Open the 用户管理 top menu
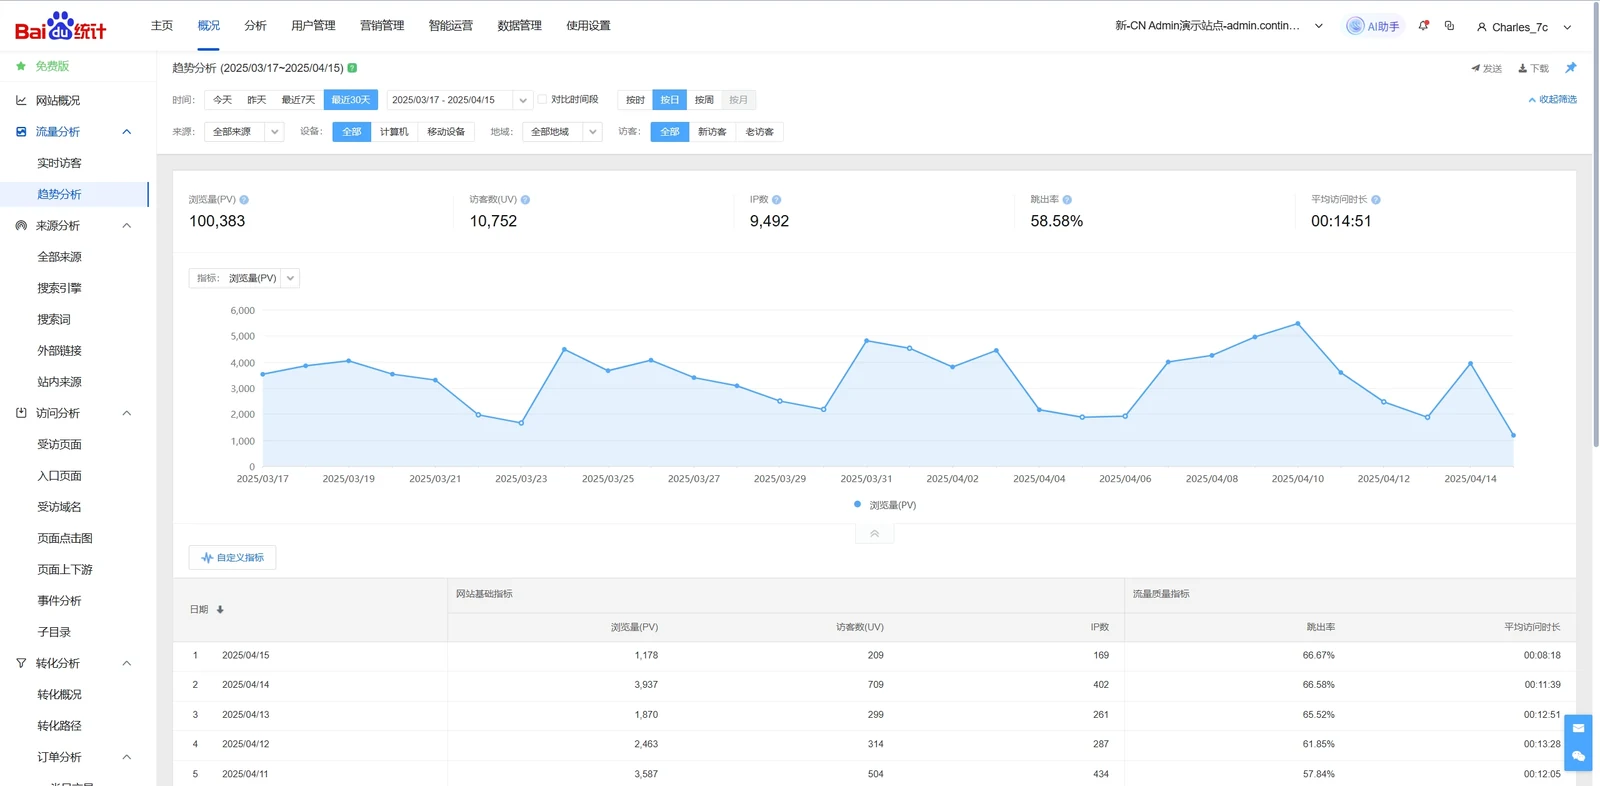1600x786 pixels. [313, 26]
